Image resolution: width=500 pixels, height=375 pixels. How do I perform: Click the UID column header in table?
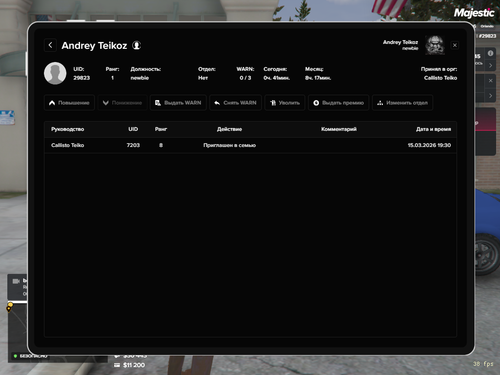[x=133, y=129]
